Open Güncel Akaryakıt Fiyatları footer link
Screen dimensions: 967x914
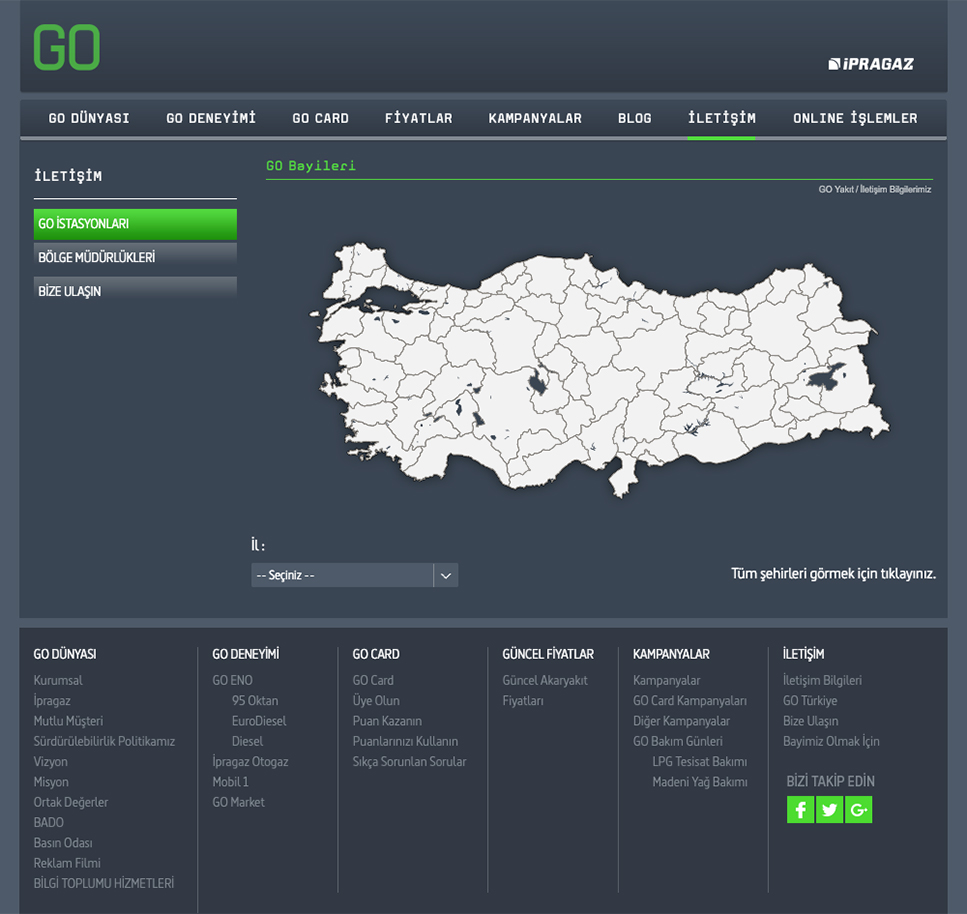pos(545,690)
